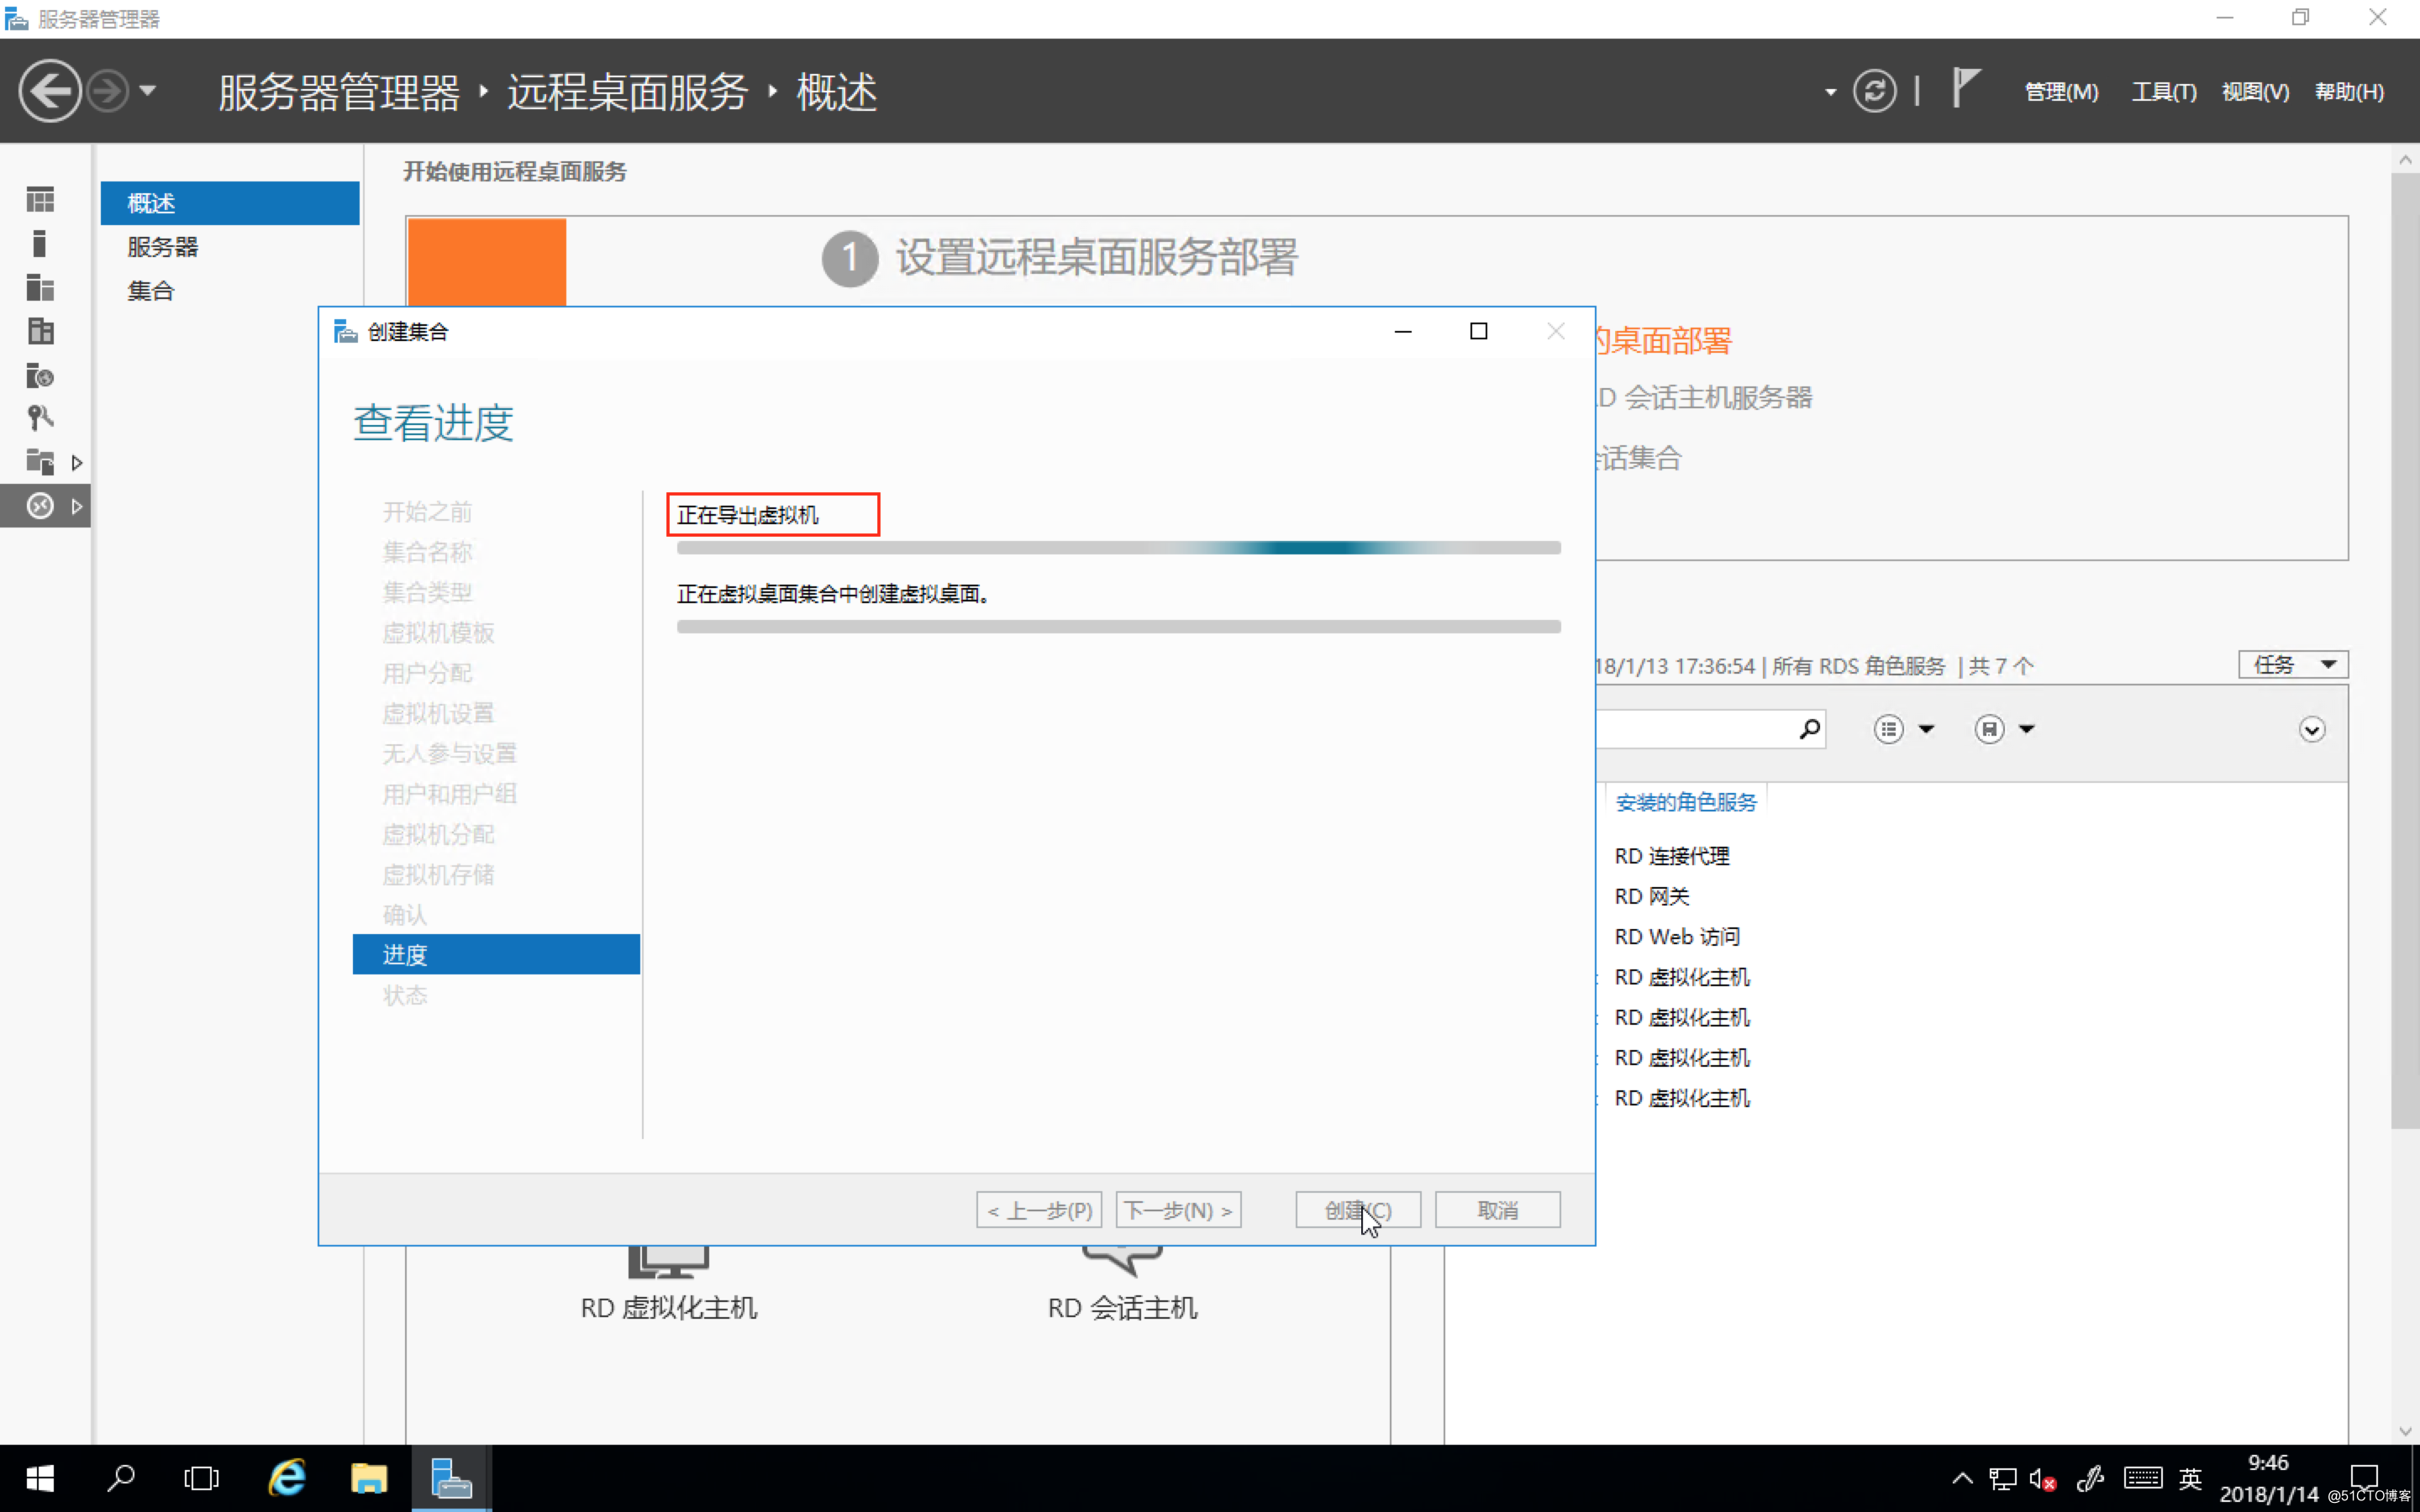This screenshot has width=2420, height=1512.
Task: Open the 工具(T) menu
Action: click(2163, 92)
